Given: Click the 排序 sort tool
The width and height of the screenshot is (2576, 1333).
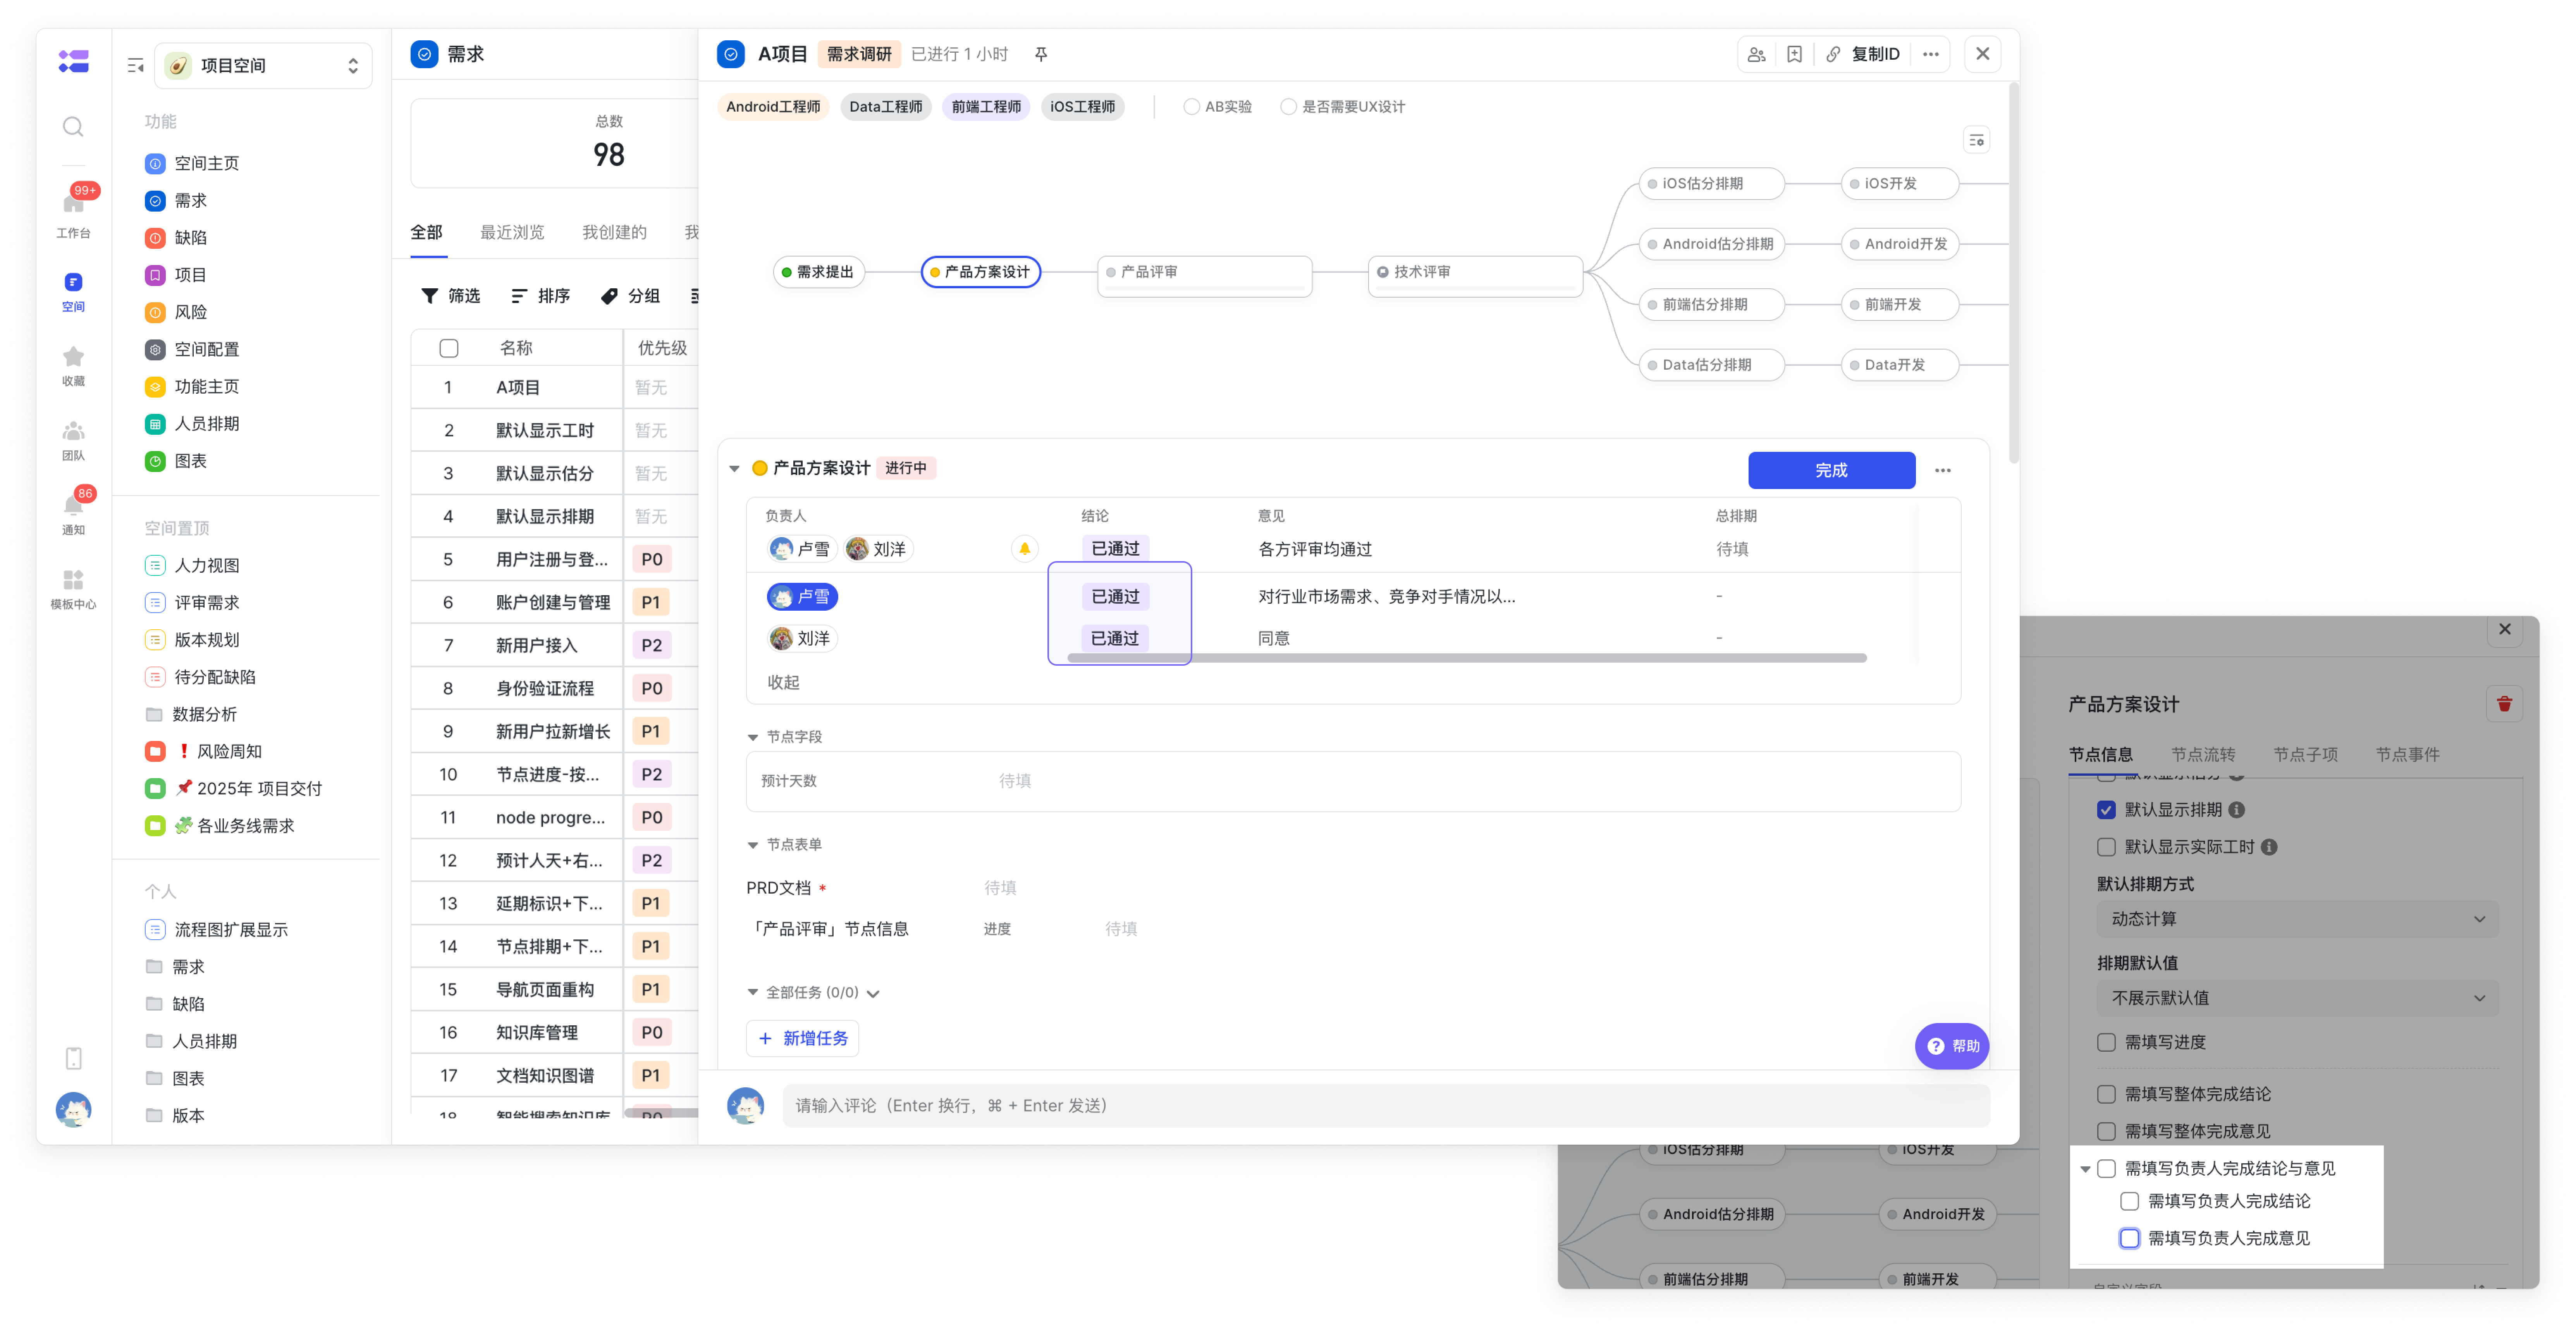Looking at the screenshot, I should coord(541,296).
